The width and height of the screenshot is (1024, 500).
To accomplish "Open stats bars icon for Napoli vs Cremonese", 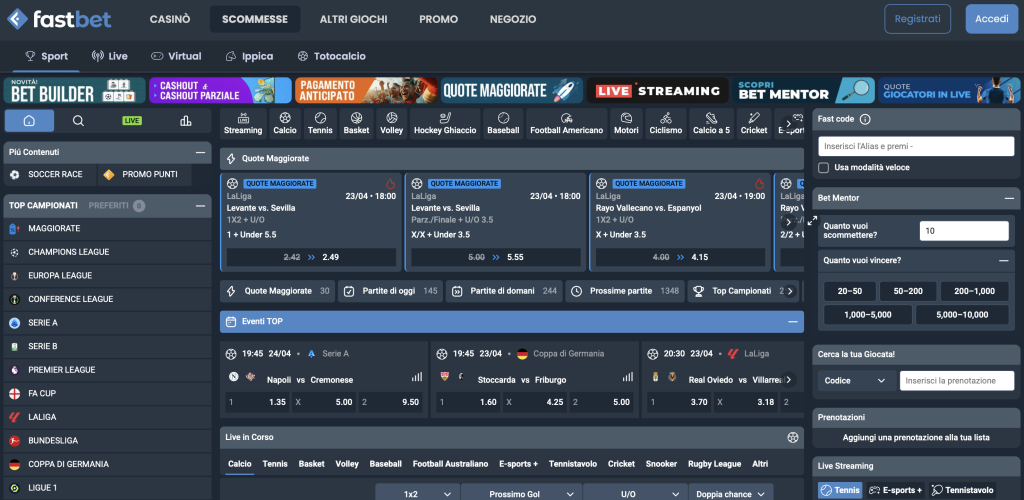I will click(x=417, y=377).
